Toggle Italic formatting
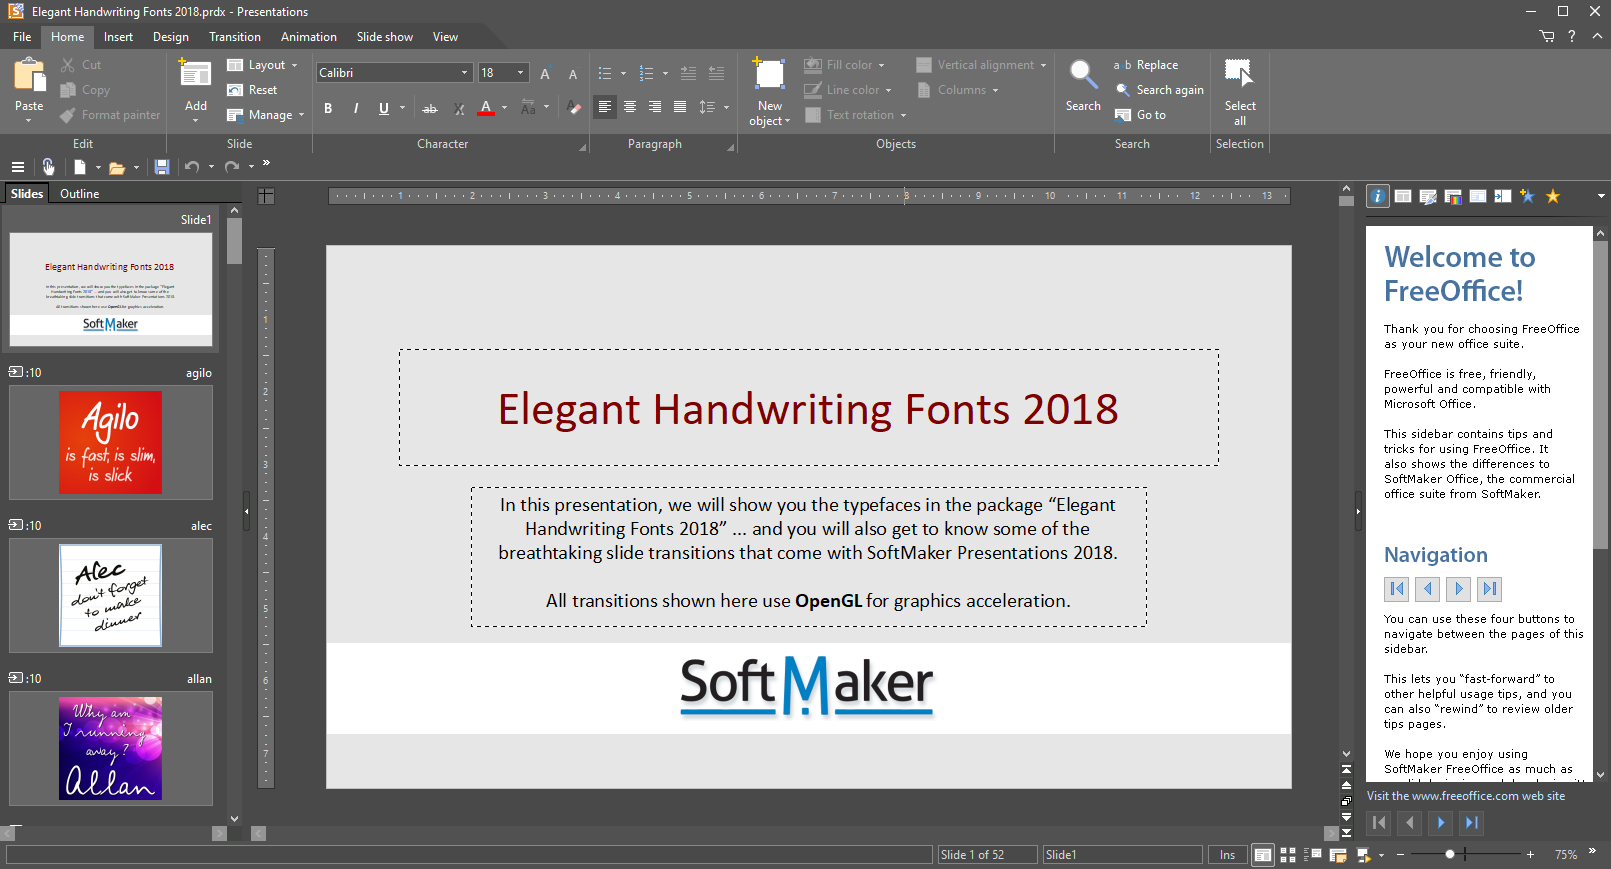Image resolution: width=1611 pixels, height=869 pixels. click(356, 108)
